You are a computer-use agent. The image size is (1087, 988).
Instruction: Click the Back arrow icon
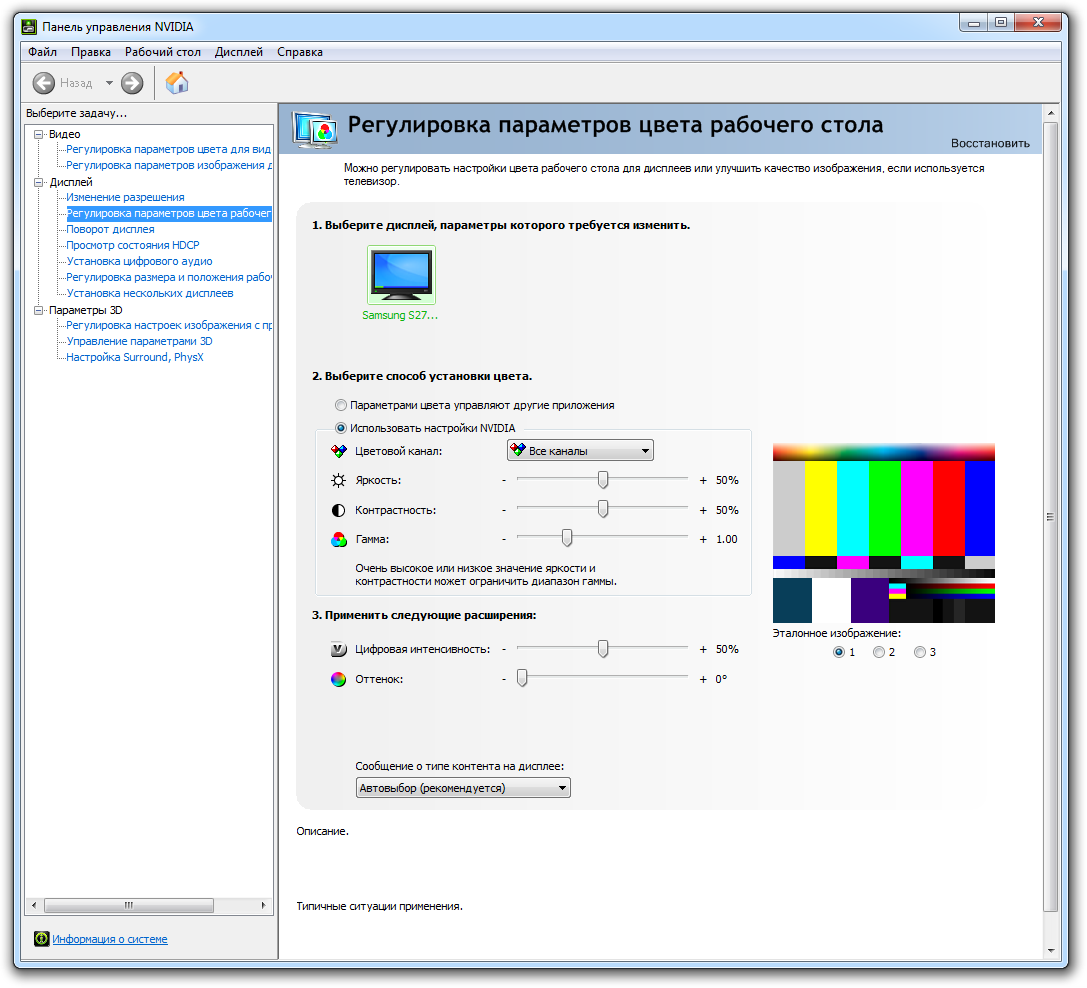[43, 83]
